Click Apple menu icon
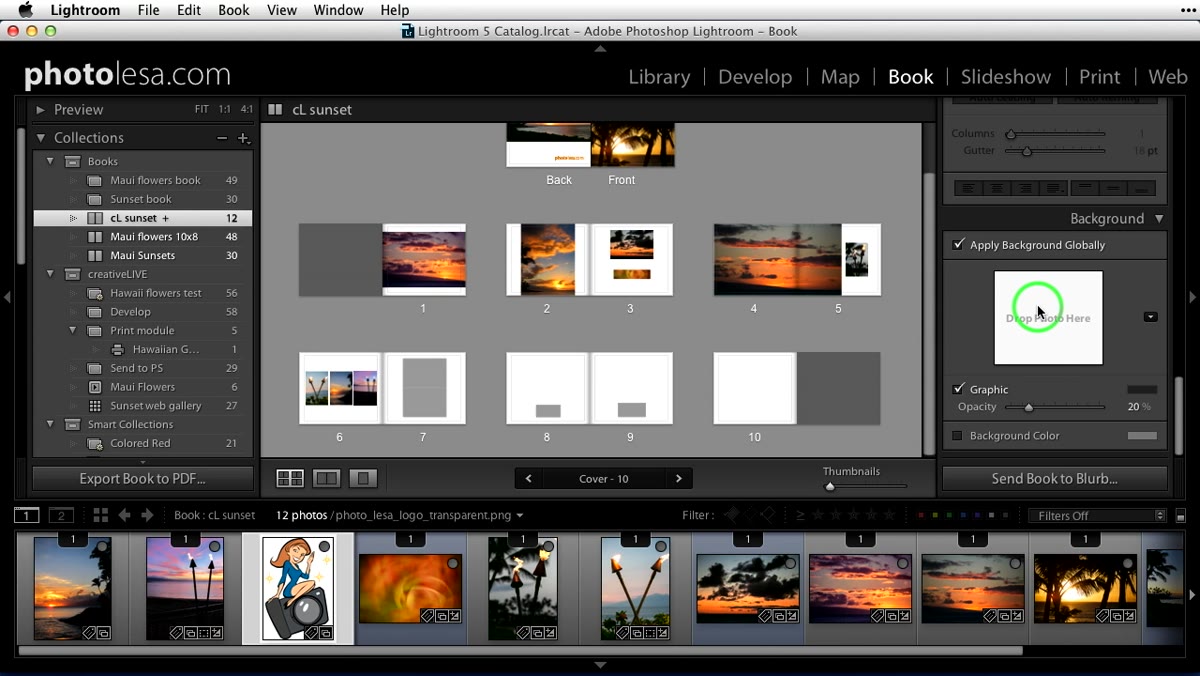Screen dimensions: 1200x676 point(25,10)
